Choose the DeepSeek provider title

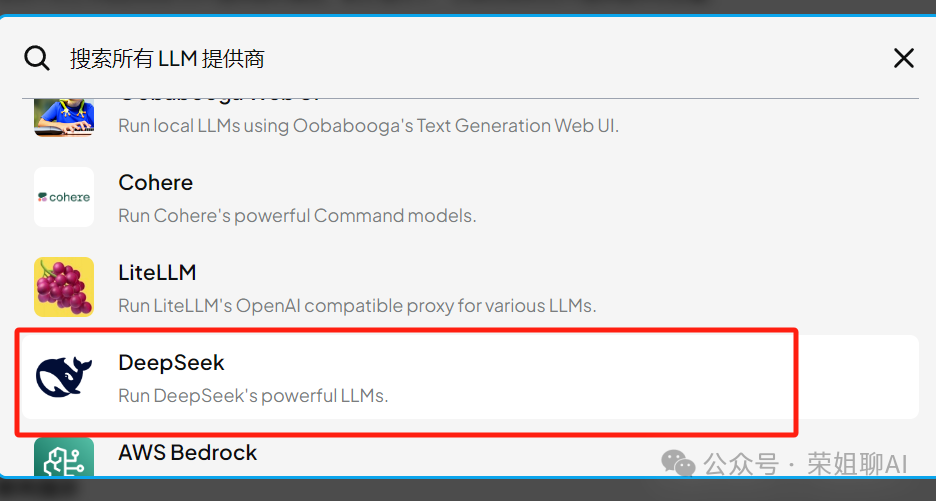pos(171,363)
